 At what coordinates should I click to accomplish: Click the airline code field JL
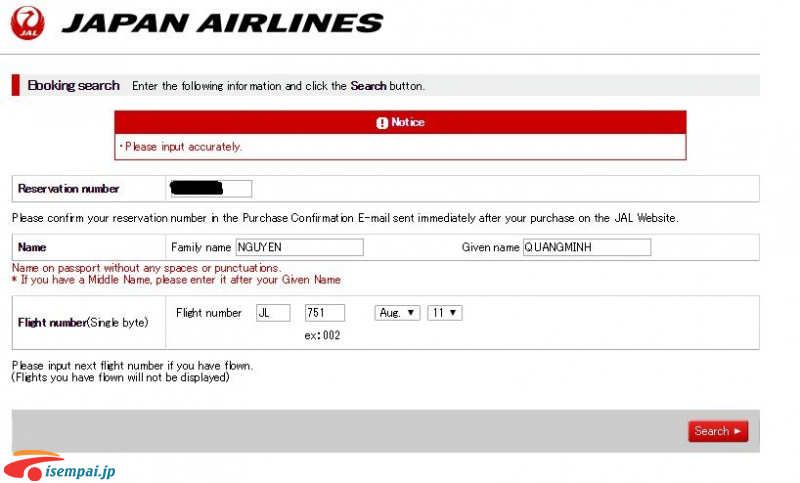tap(273, 313)
